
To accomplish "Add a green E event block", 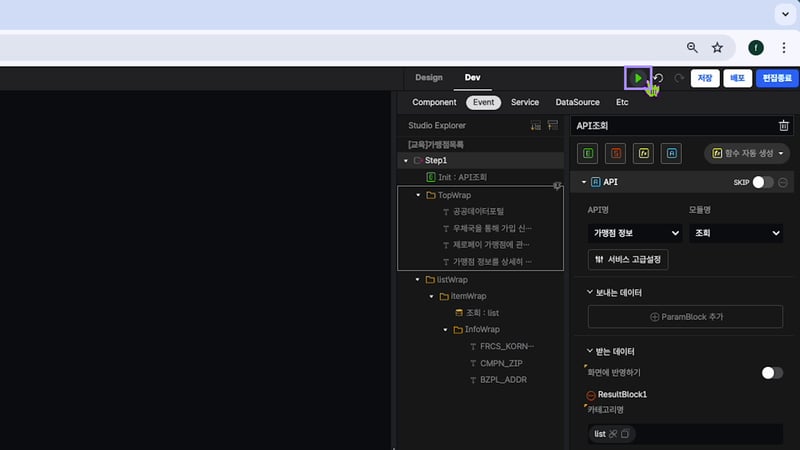I will tap(588, 153).
